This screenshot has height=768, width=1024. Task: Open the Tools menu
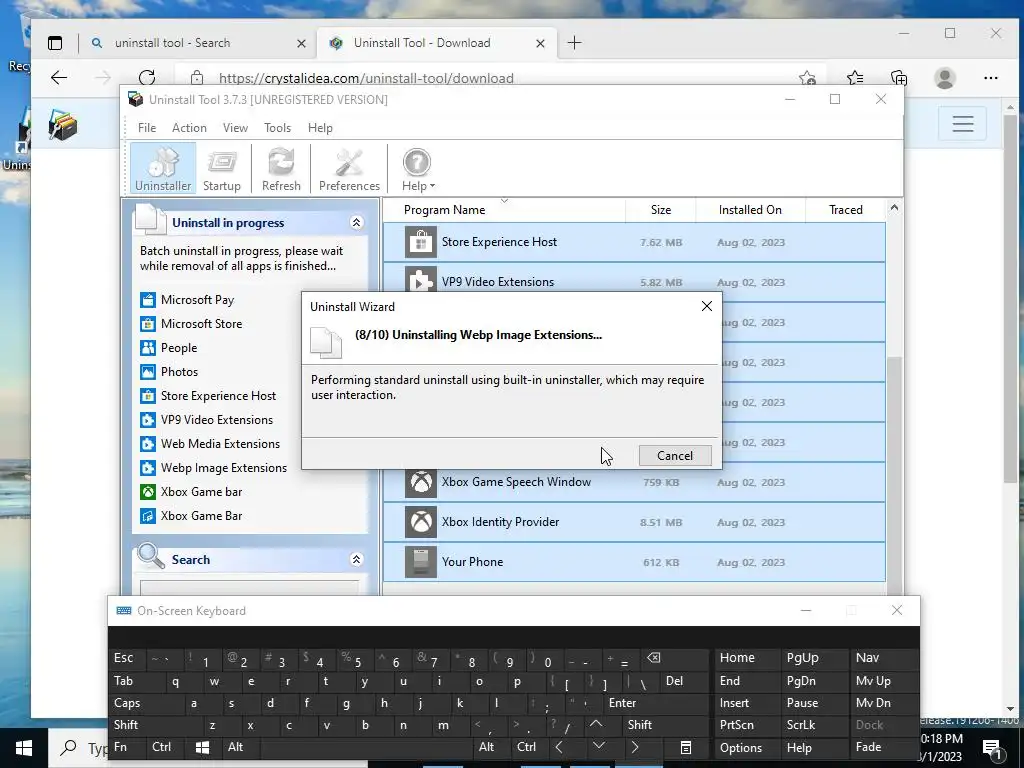tap(278, 128)
